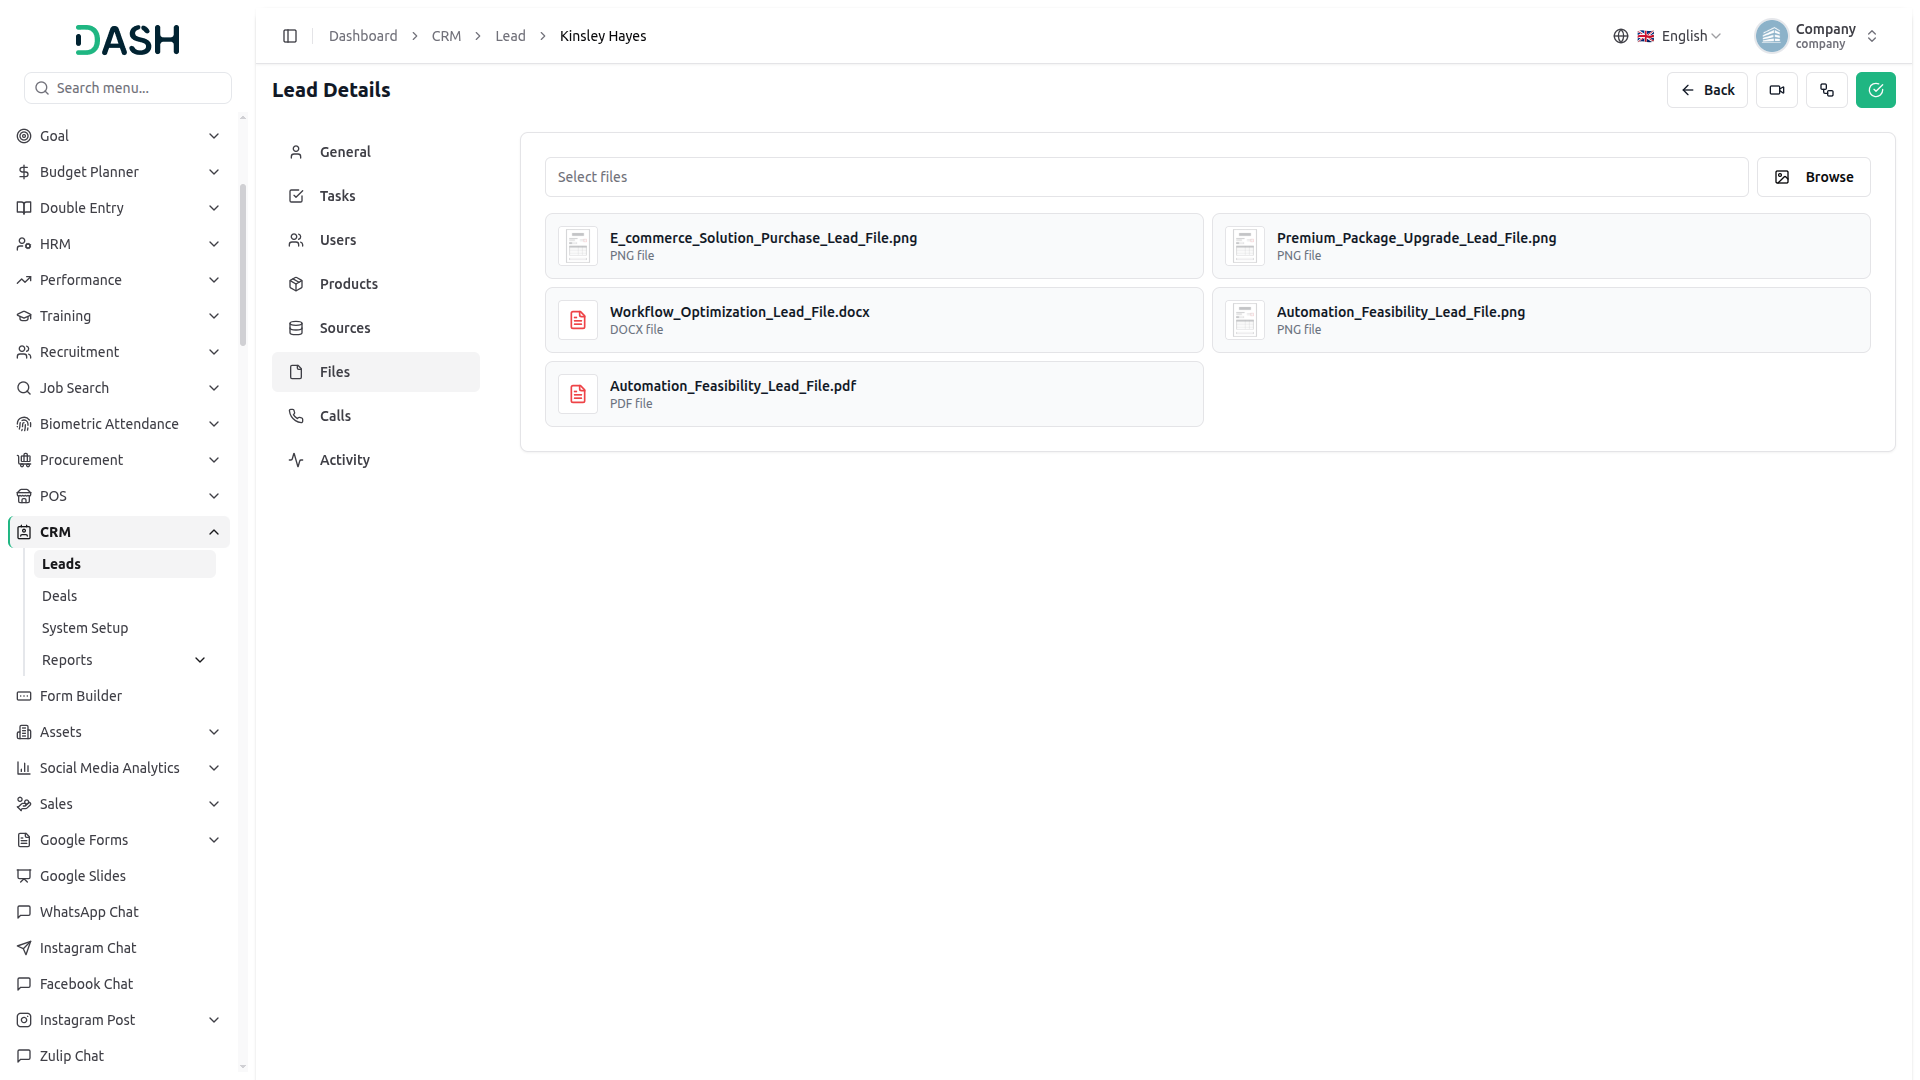Image resolution: width=1920 pixels, height=1080 pixels.
Task: Click the Procurement cart icon
Action: pos(24,460)
